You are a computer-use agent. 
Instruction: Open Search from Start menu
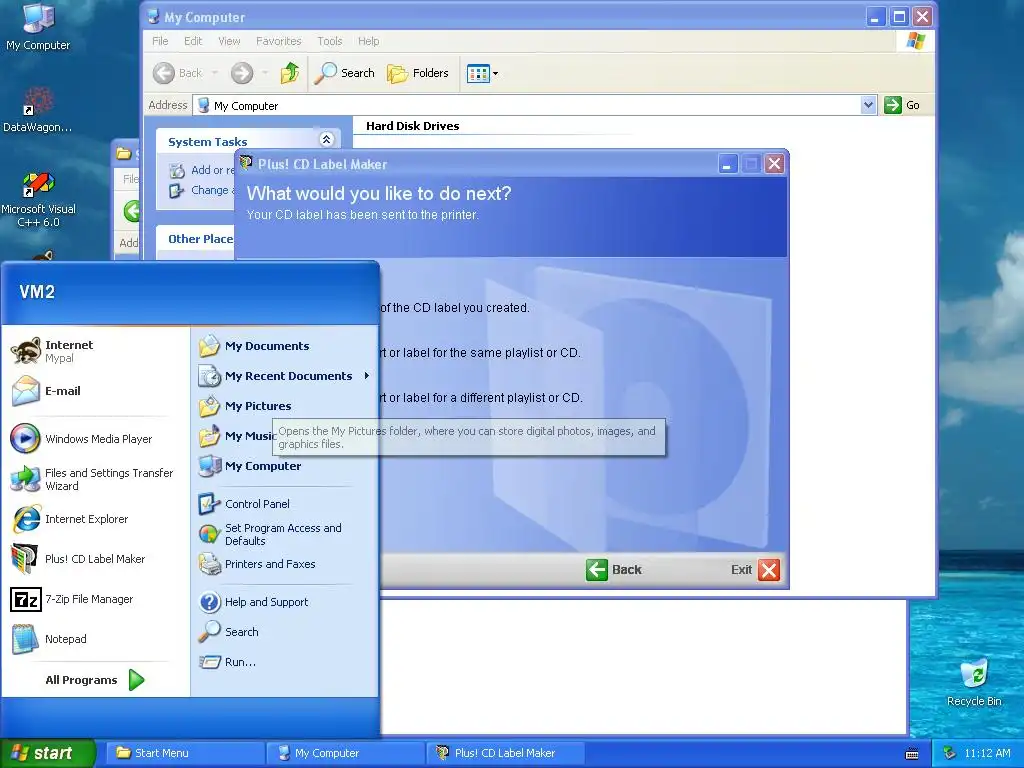284,632
